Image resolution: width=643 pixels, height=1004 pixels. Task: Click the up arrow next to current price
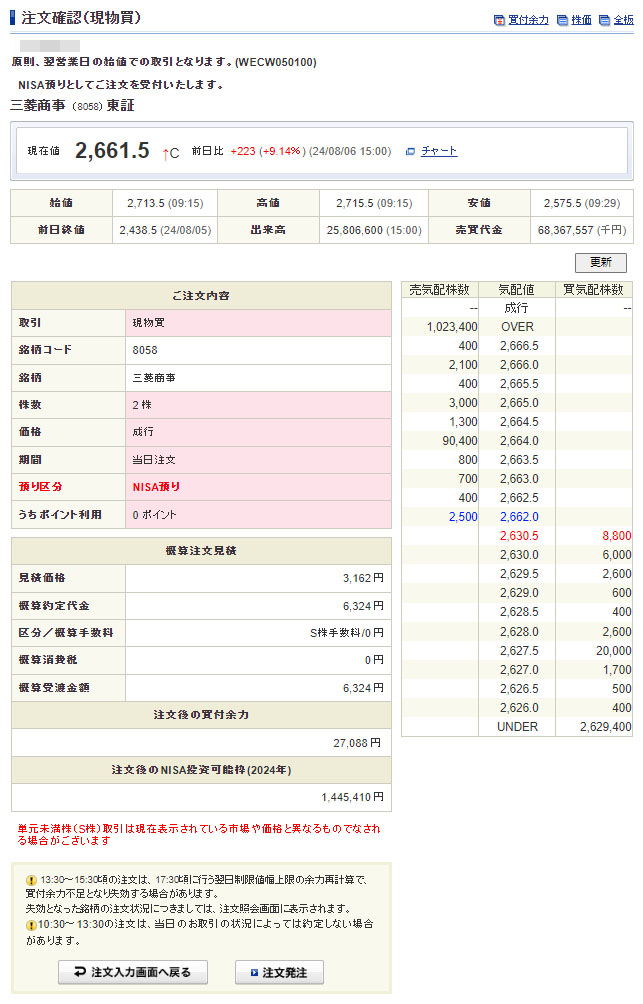pyautogui.click(x=166, y=153)
